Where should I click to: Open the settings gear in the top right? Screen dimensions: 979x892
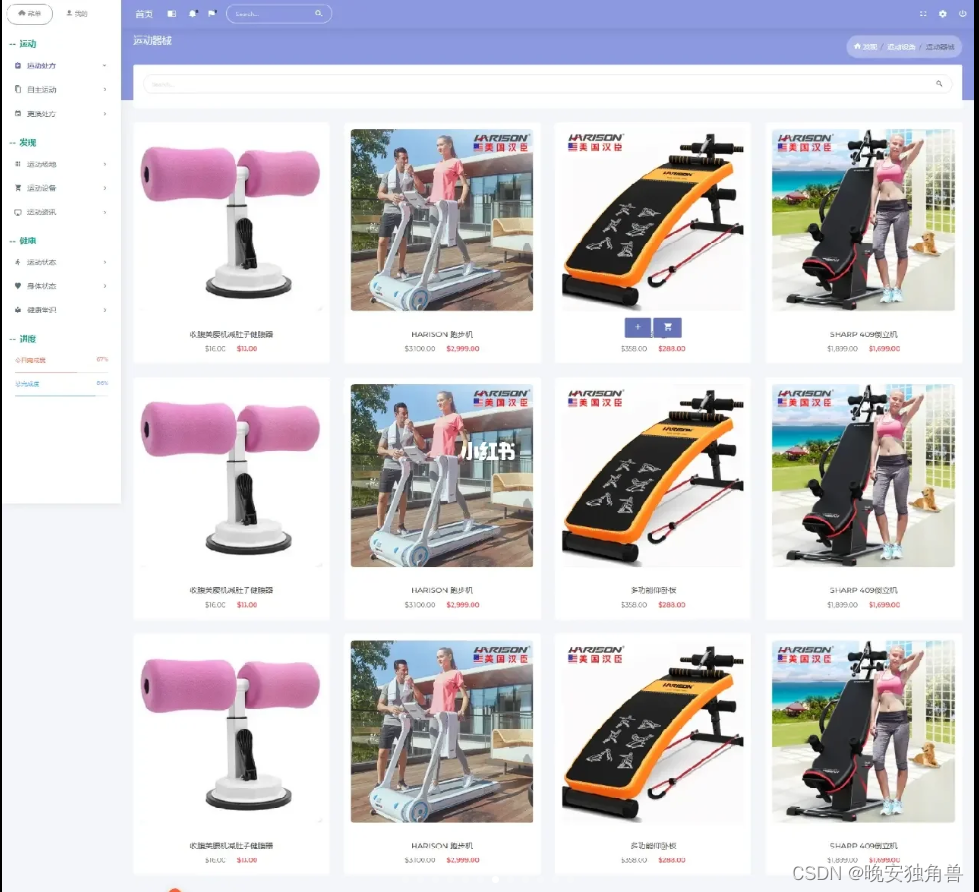(x=943, y=14)
